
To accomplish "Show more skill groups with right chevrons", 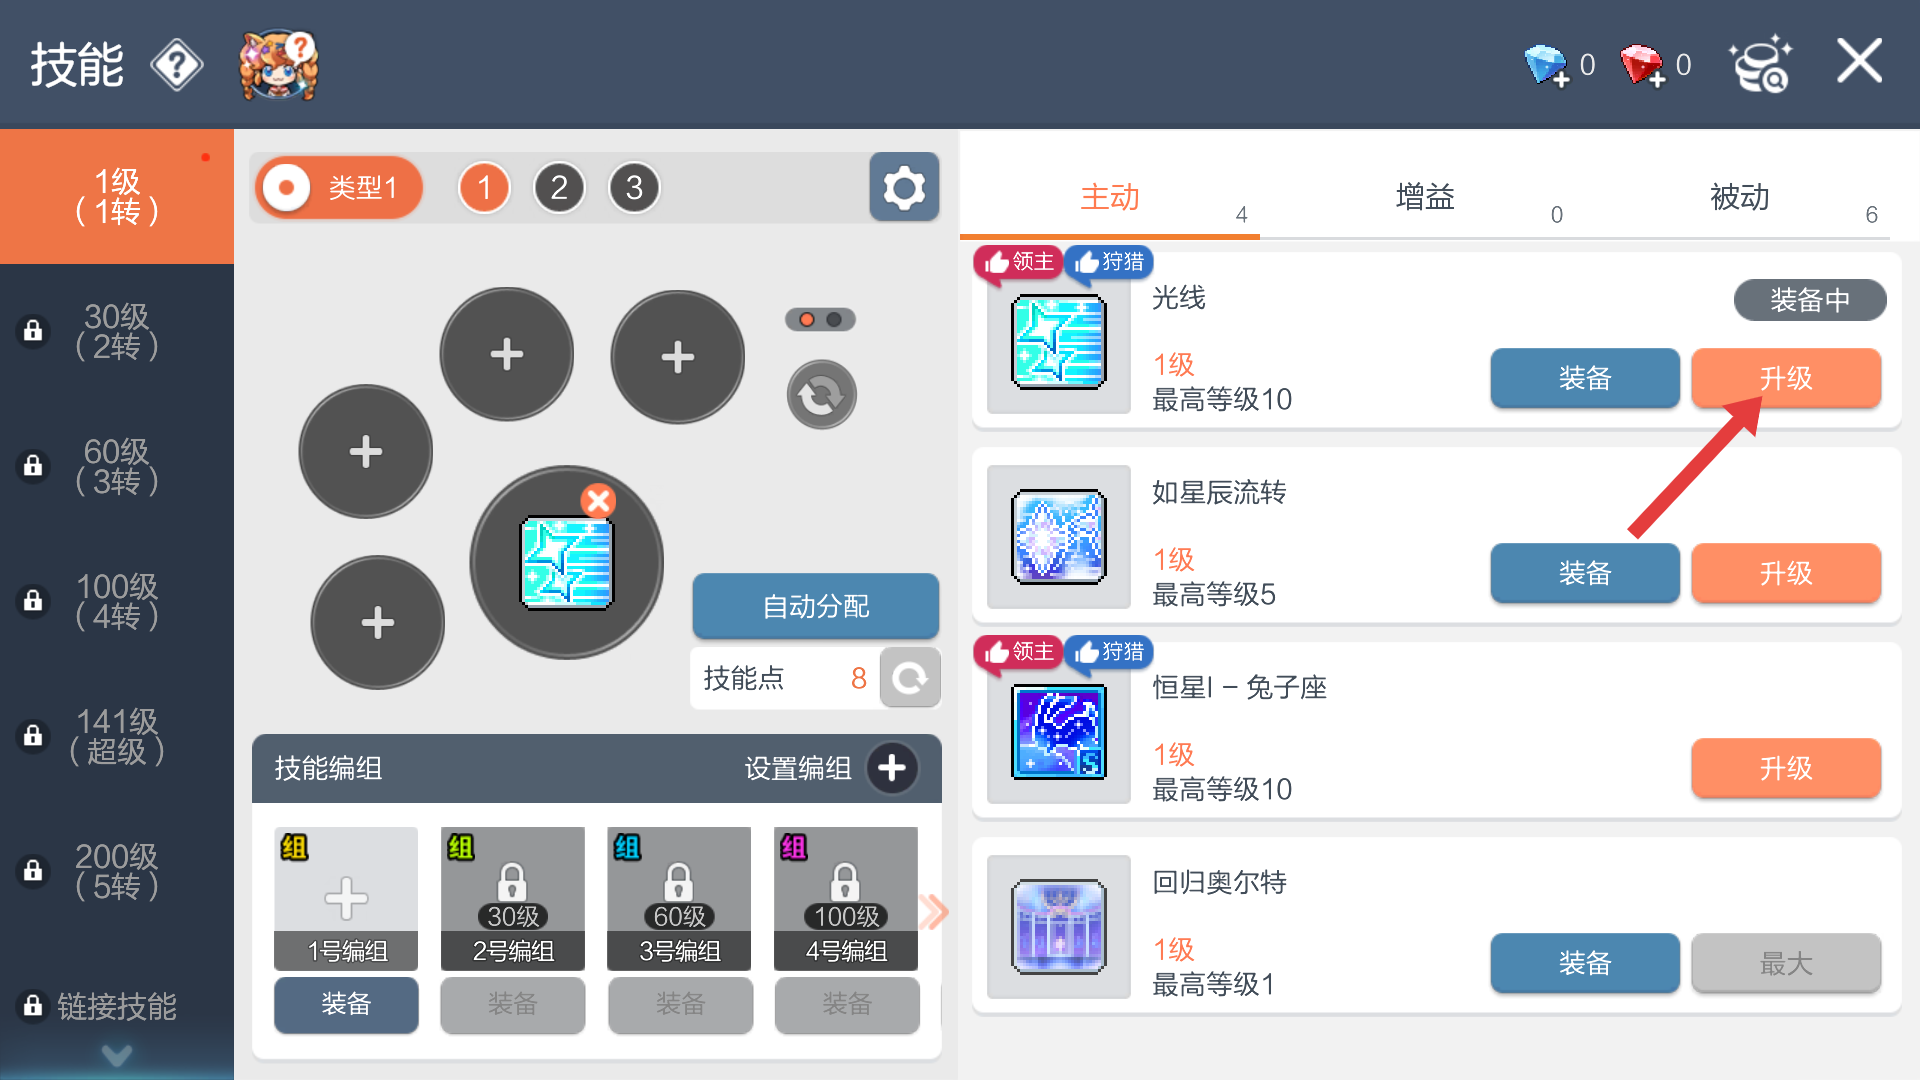I will [933, 911].
